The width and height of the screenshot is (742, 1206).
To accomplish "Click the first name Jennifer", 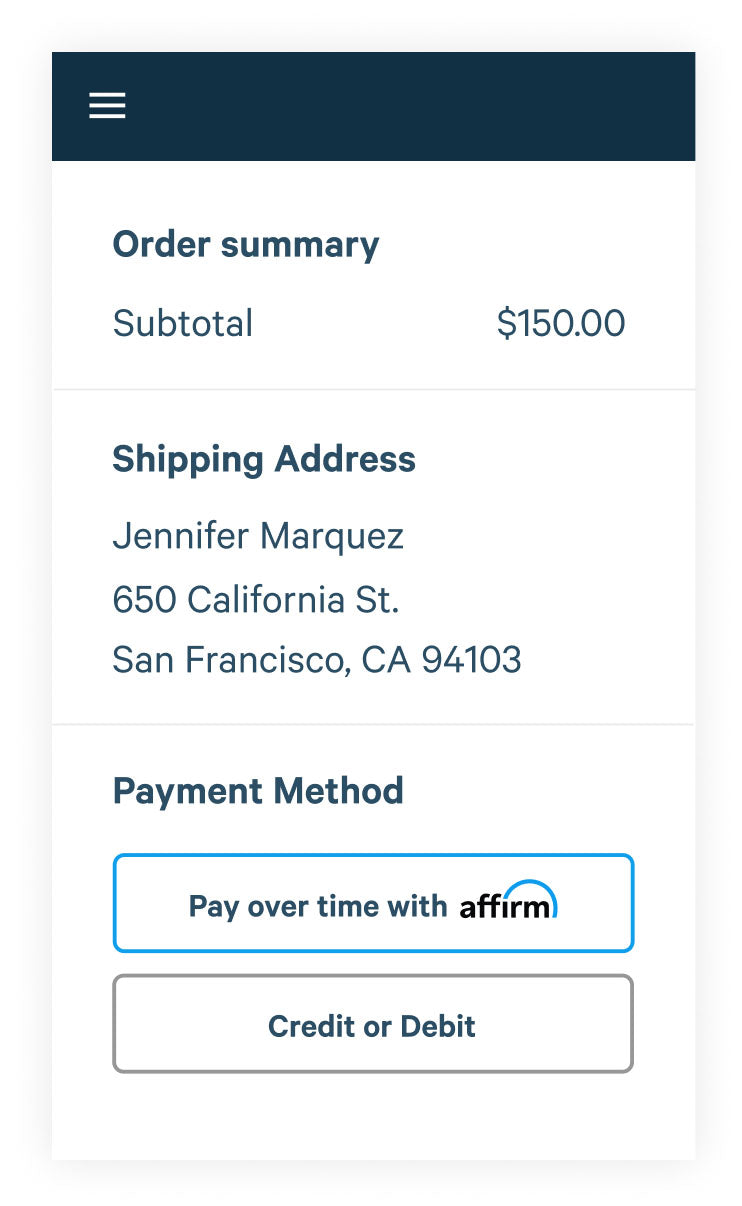I will click(x=180, y=536).
